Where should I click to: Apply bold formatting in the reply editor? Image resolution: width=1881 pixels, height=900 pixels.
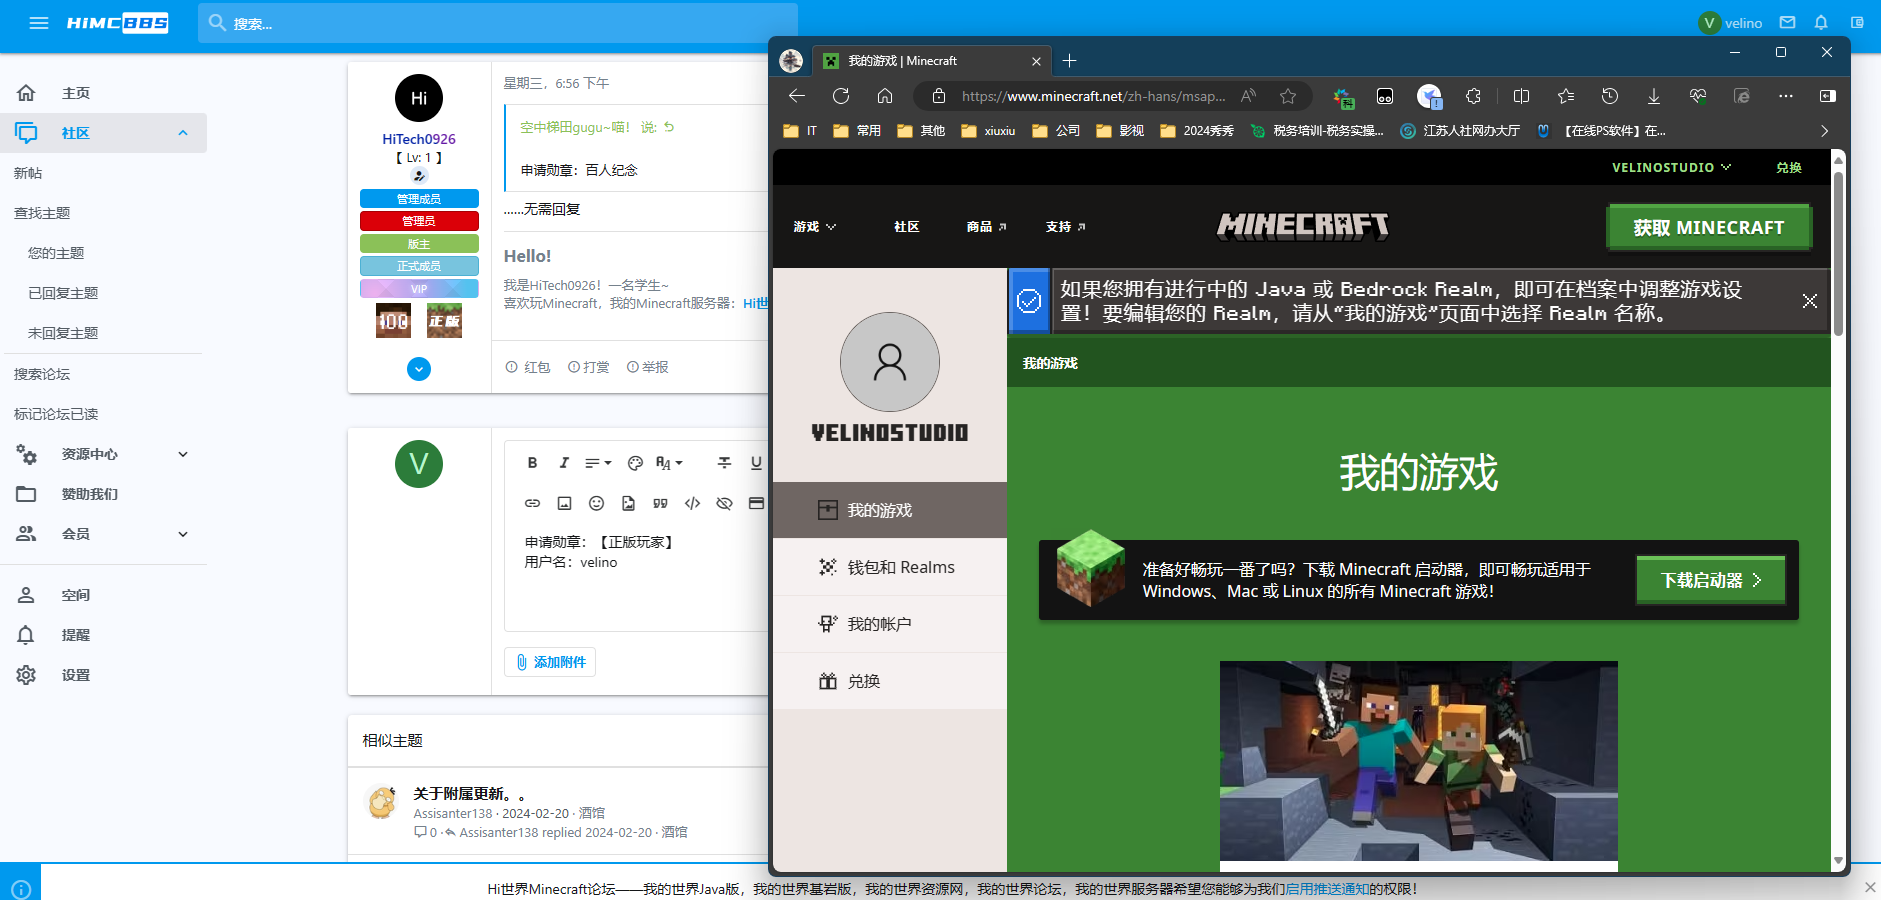532,462
